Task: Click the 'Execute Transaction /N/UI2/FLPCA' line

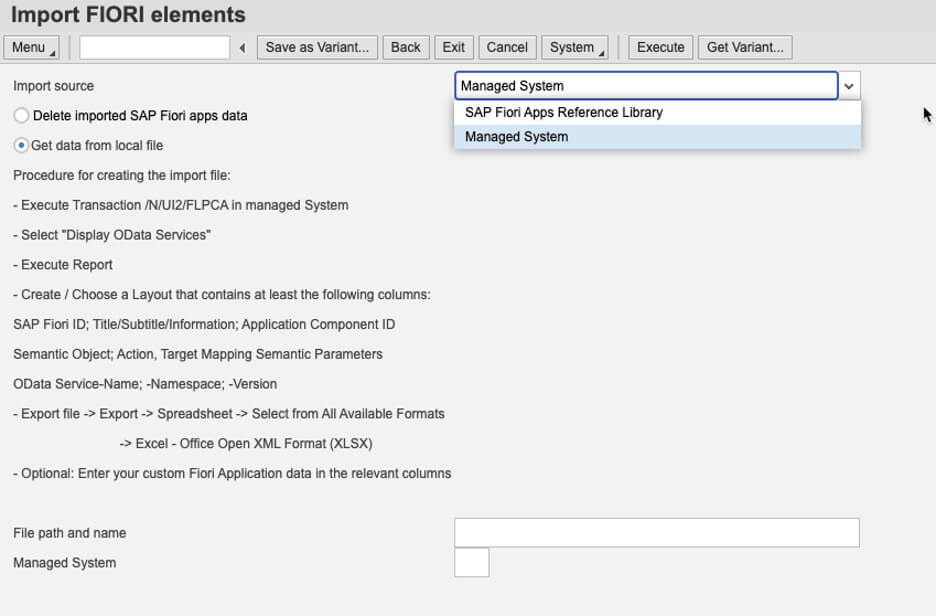Action: pyautogui.click(x=181, y=205)
